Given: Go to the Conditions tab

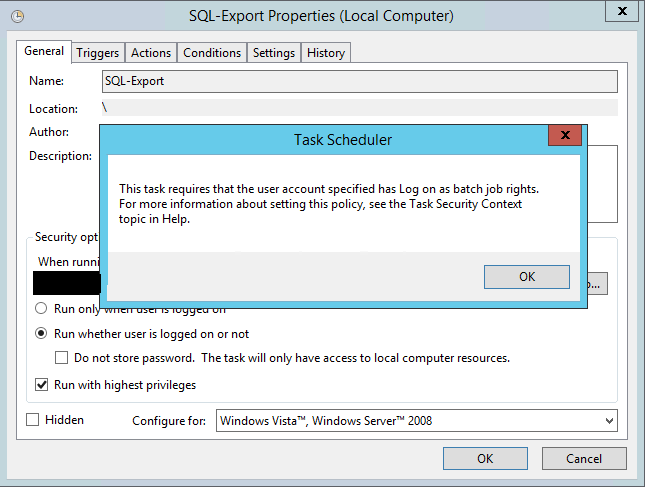Looking at the screenshot, I should [x=212, y=53].
